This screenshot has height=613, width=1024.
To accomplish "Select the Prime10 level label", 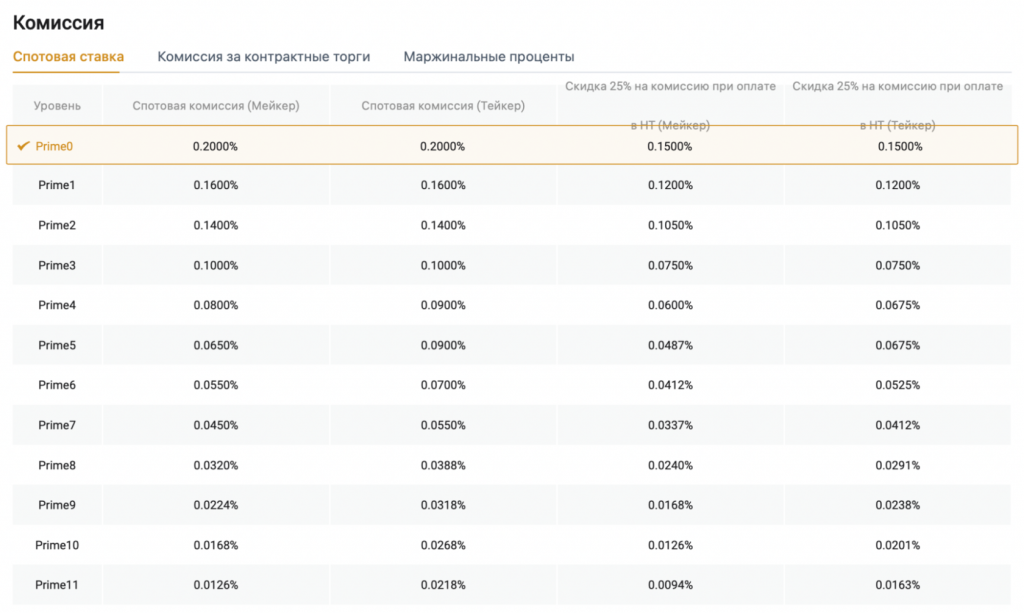I will [x=57, y=545].
